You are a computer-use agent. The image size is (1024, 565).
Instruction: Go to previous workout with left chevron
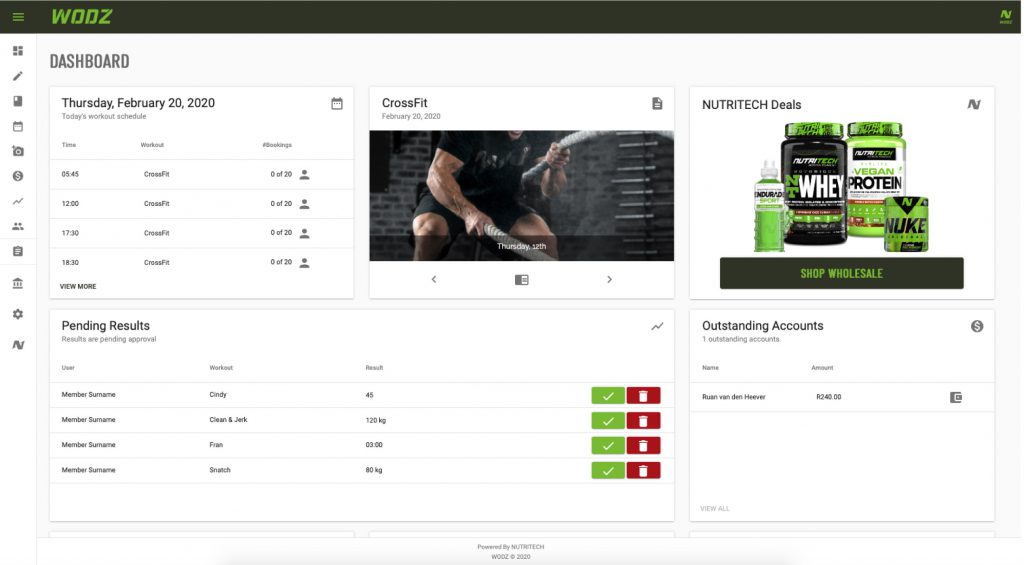click(x=434, y=280)
